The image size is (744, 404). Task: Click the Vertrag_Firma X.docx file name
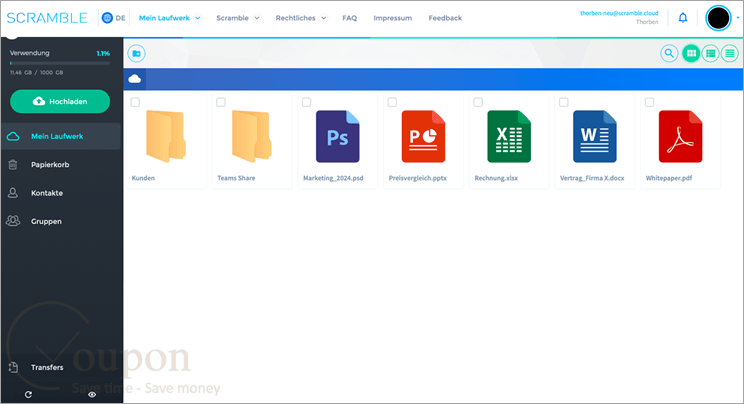(592, 178)
